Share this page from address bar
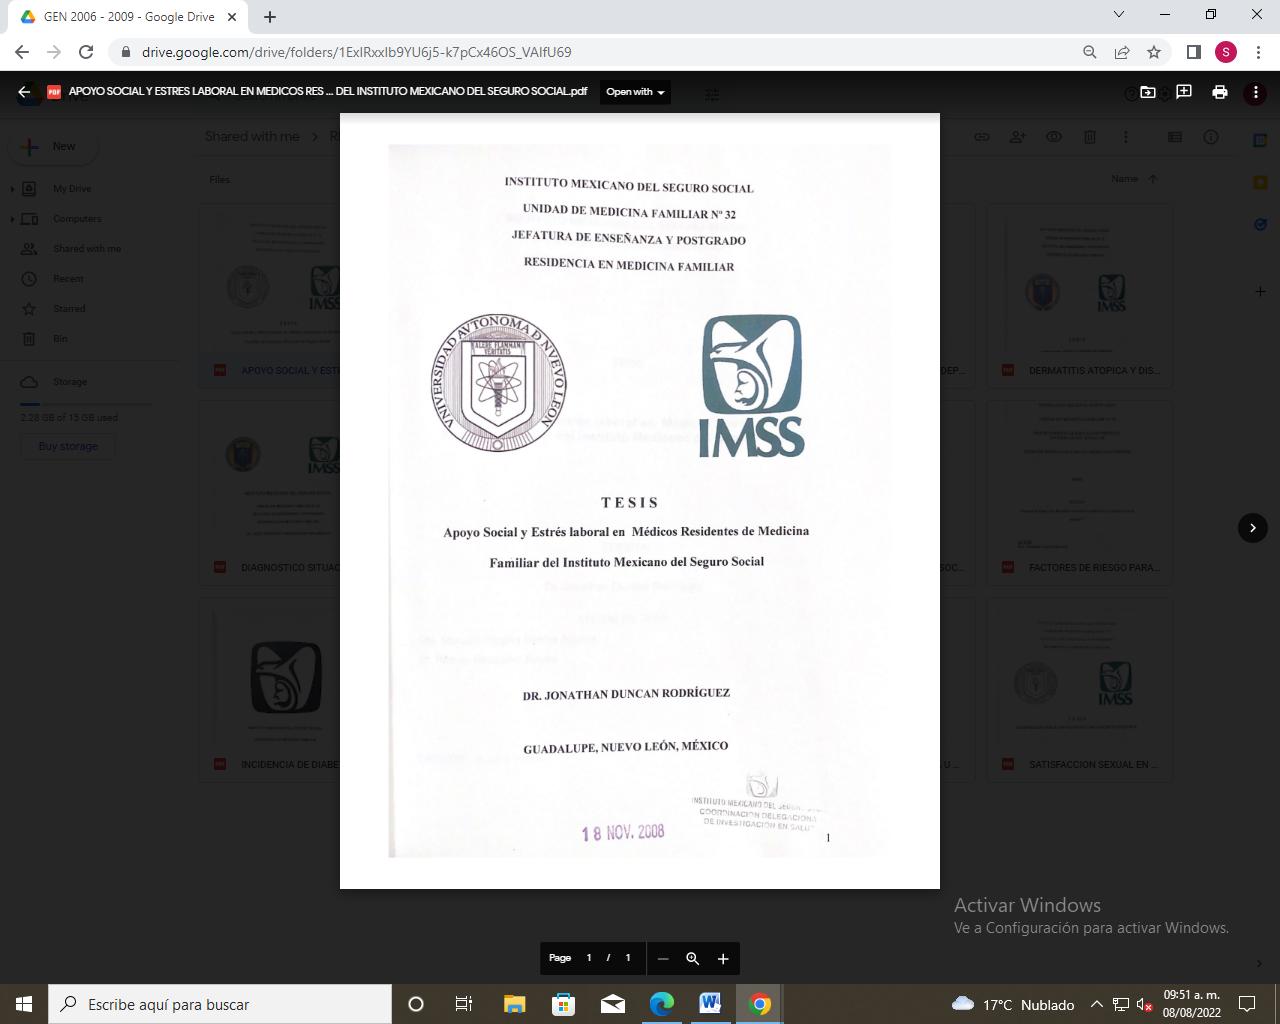This screenshot has height=1024, width=1280. (x=1122, y=52)
